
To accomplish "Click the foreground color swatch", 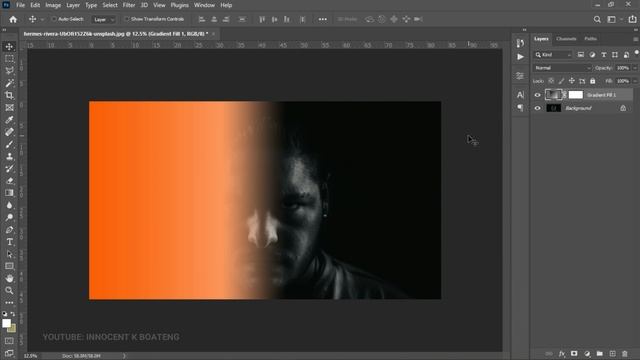I will coord(6,323).
